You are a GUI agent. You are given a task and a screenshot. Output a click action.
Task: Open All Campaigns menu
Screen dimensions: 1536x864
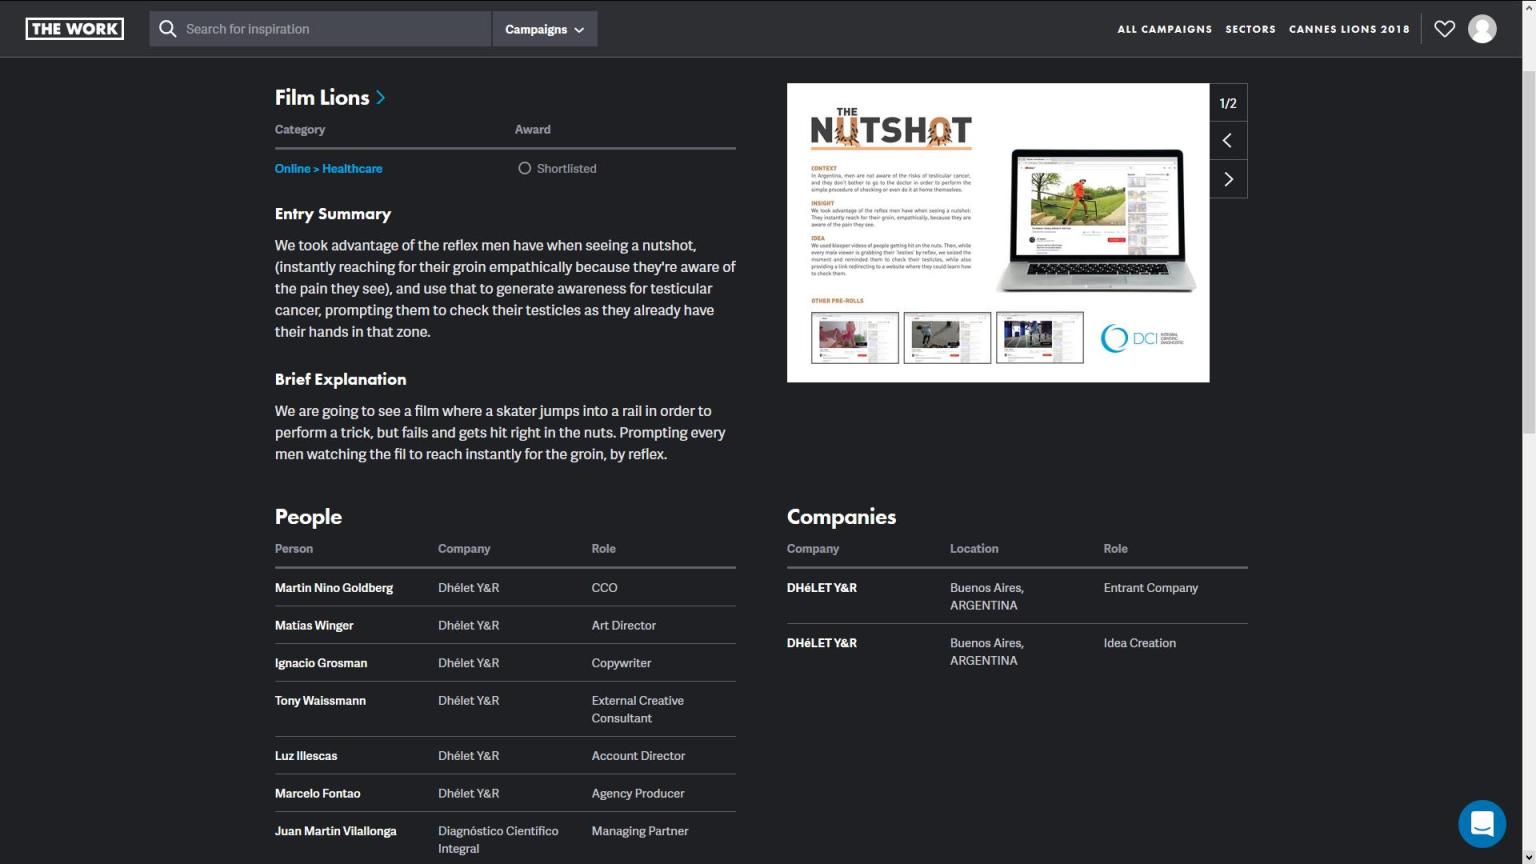click(x=1164, y=29)
